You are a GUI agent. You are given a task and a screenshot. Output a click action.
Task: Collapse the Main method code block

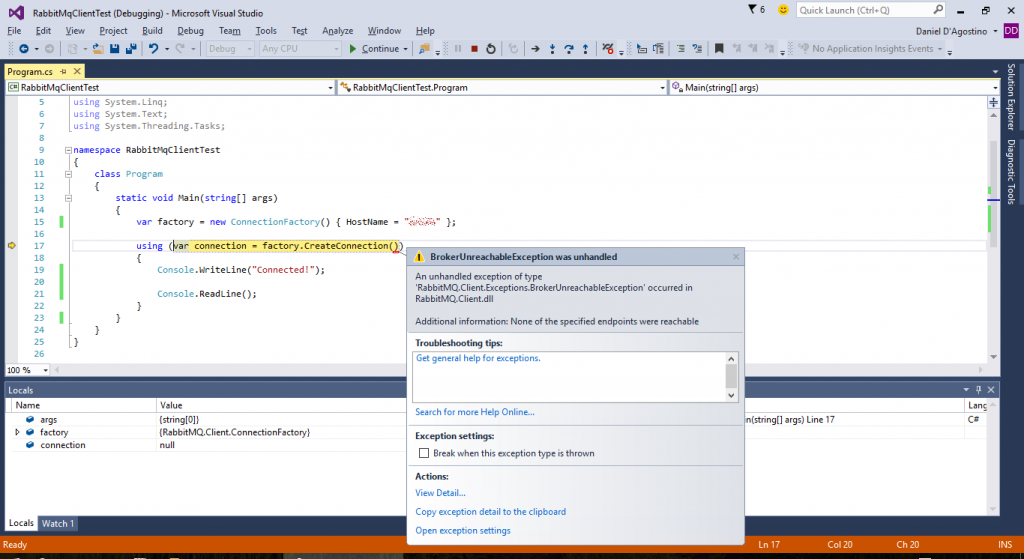(x=66, y=198)
